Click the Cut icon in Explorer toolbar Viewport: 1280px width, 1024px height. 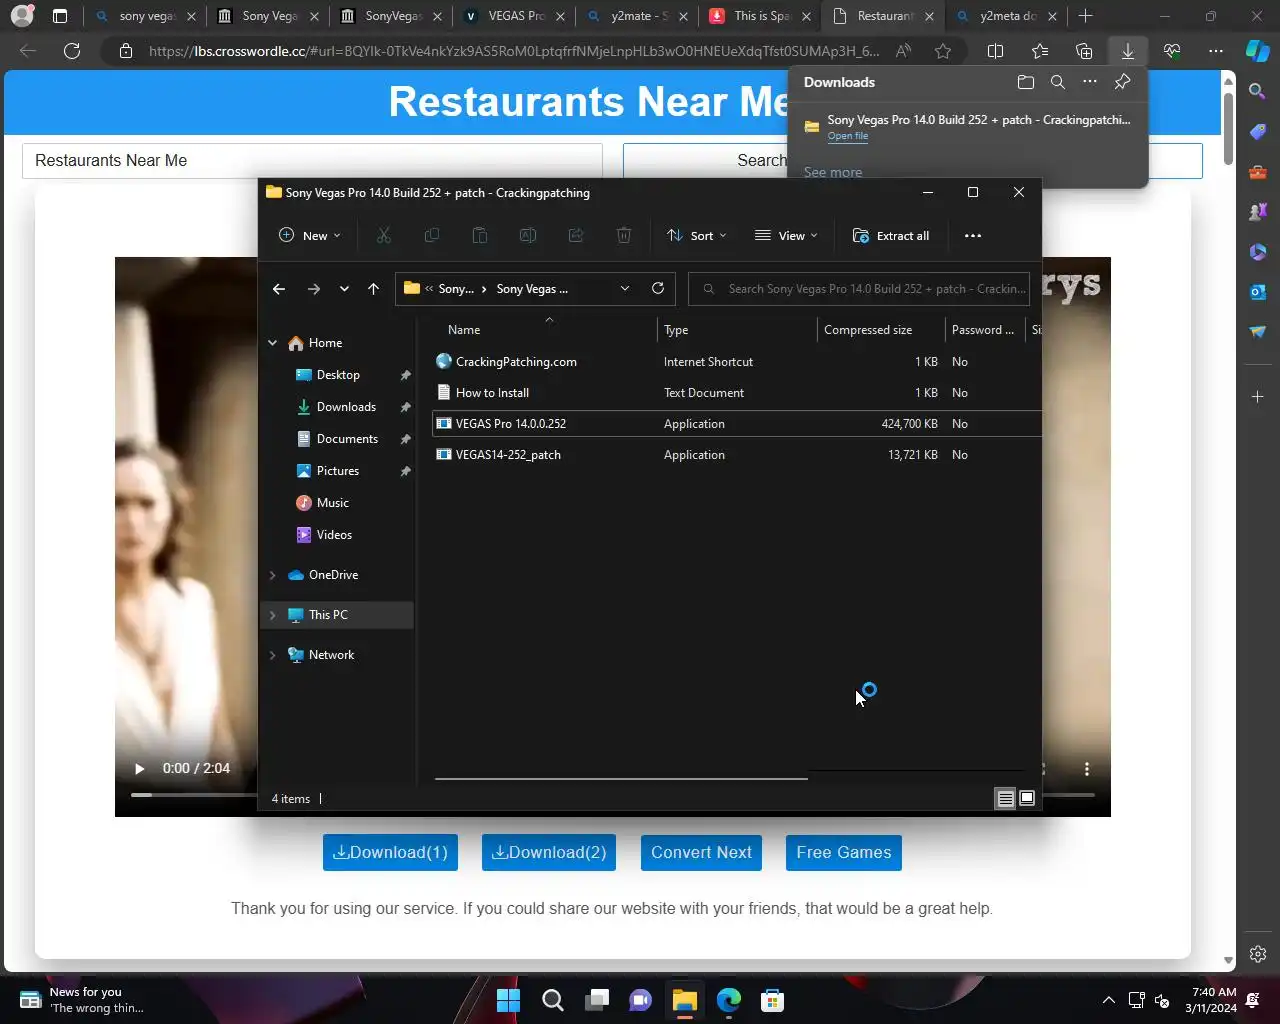(384, 236)
